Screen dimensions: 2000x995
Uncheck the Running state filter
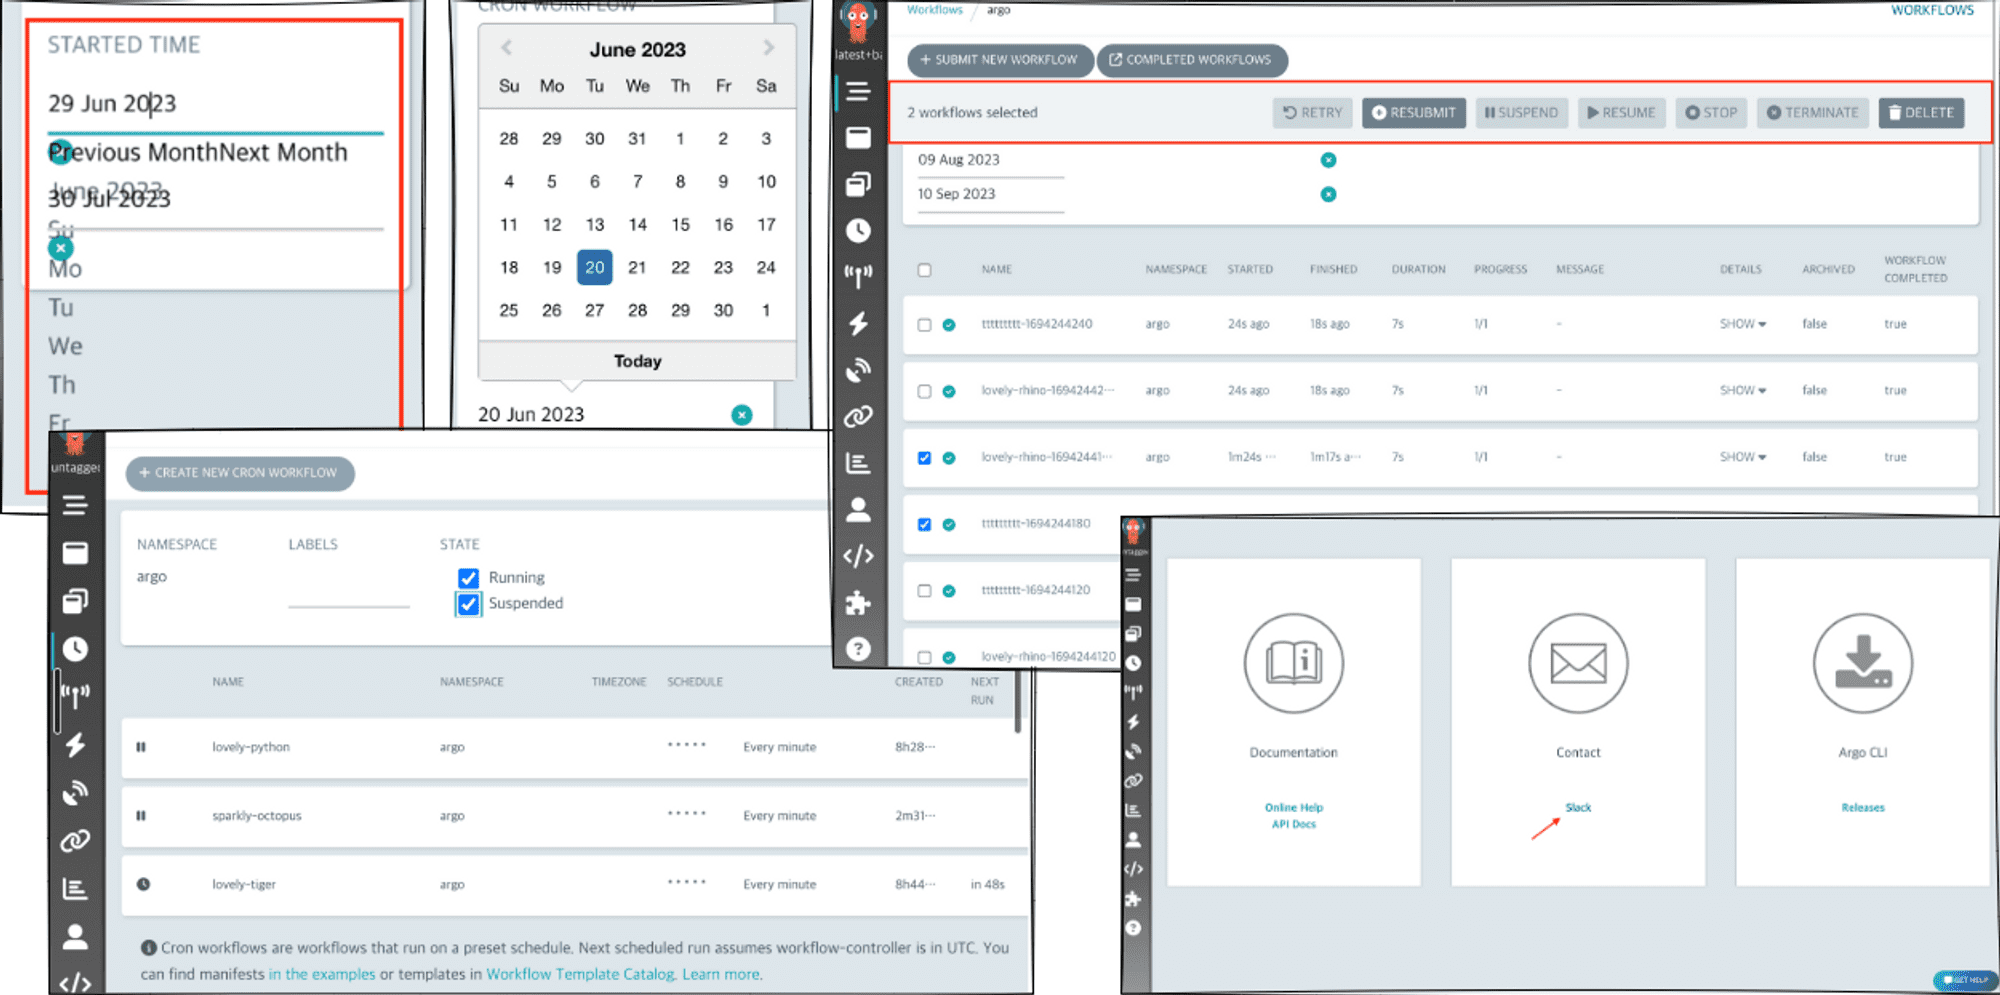(x=468, y=578)
